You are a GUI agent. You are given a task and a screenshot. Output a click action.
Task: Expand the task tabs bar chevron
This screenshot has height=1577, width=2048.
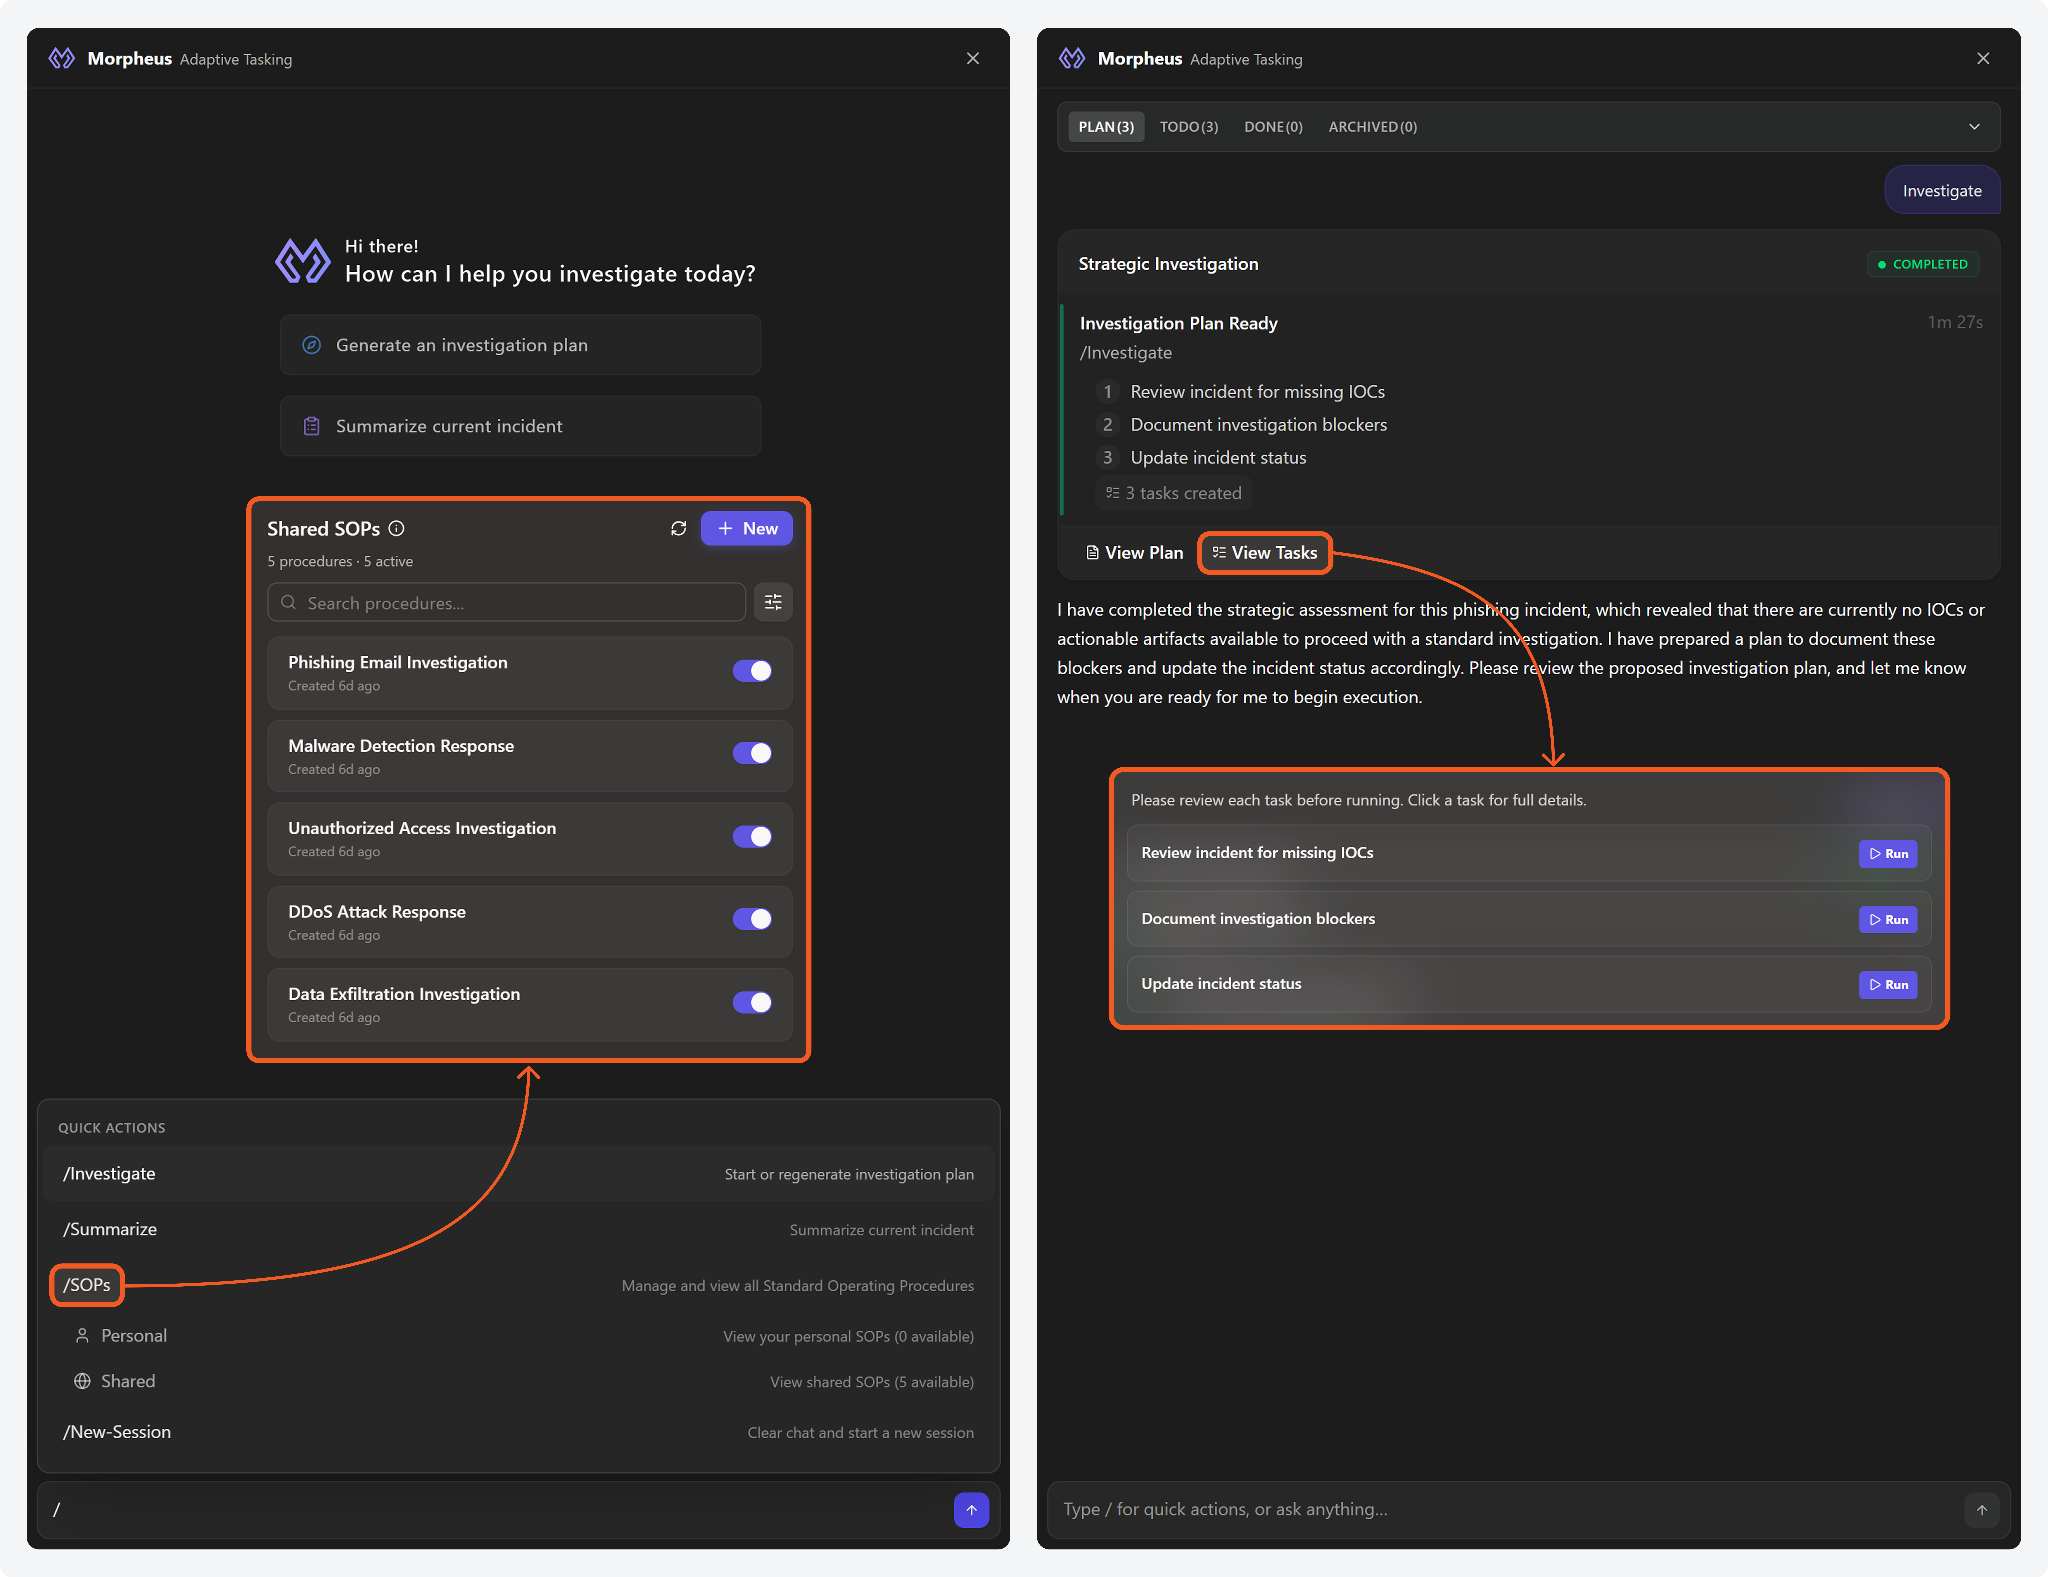pyautogui.click(x=1974, y=127)
